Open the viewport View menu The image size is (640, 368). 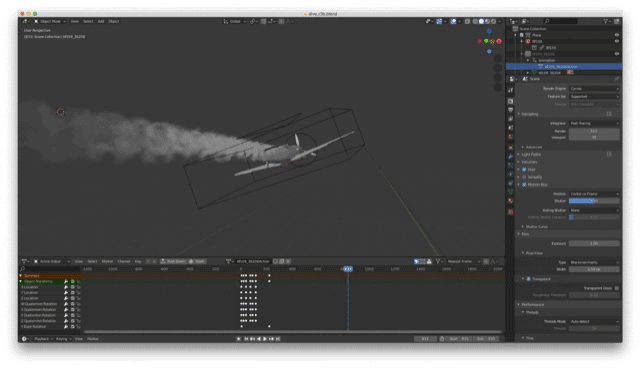[x=75, y=21]
